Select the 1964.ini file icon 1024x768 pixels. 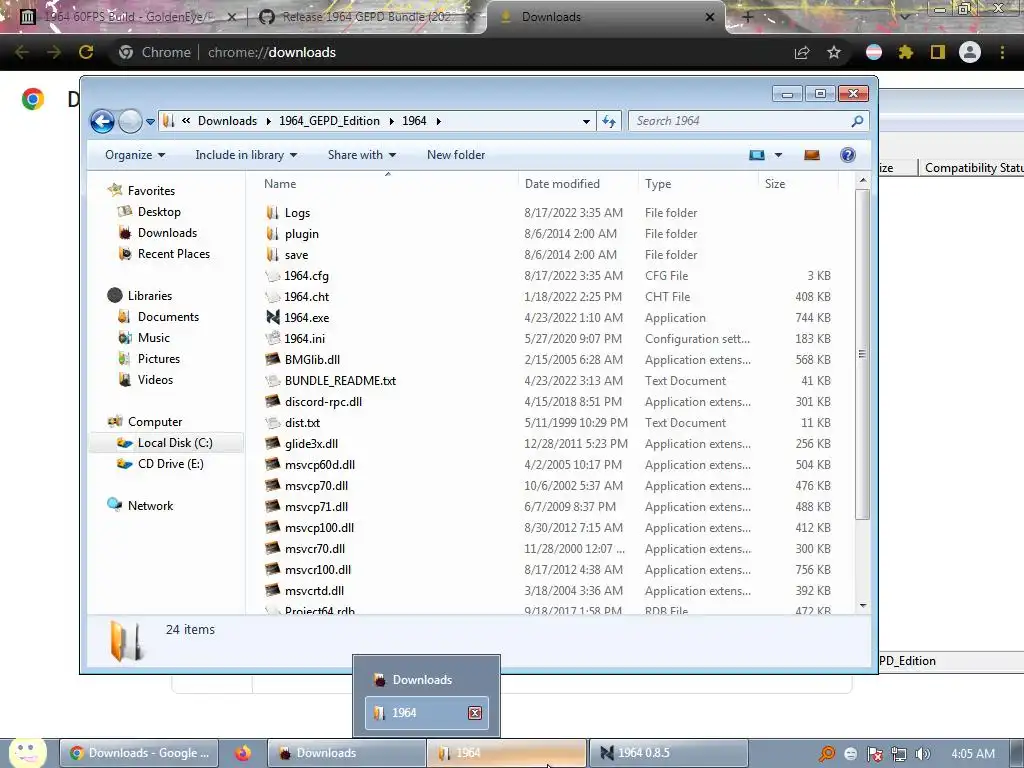pyautogui.click(x=272, y=338)
